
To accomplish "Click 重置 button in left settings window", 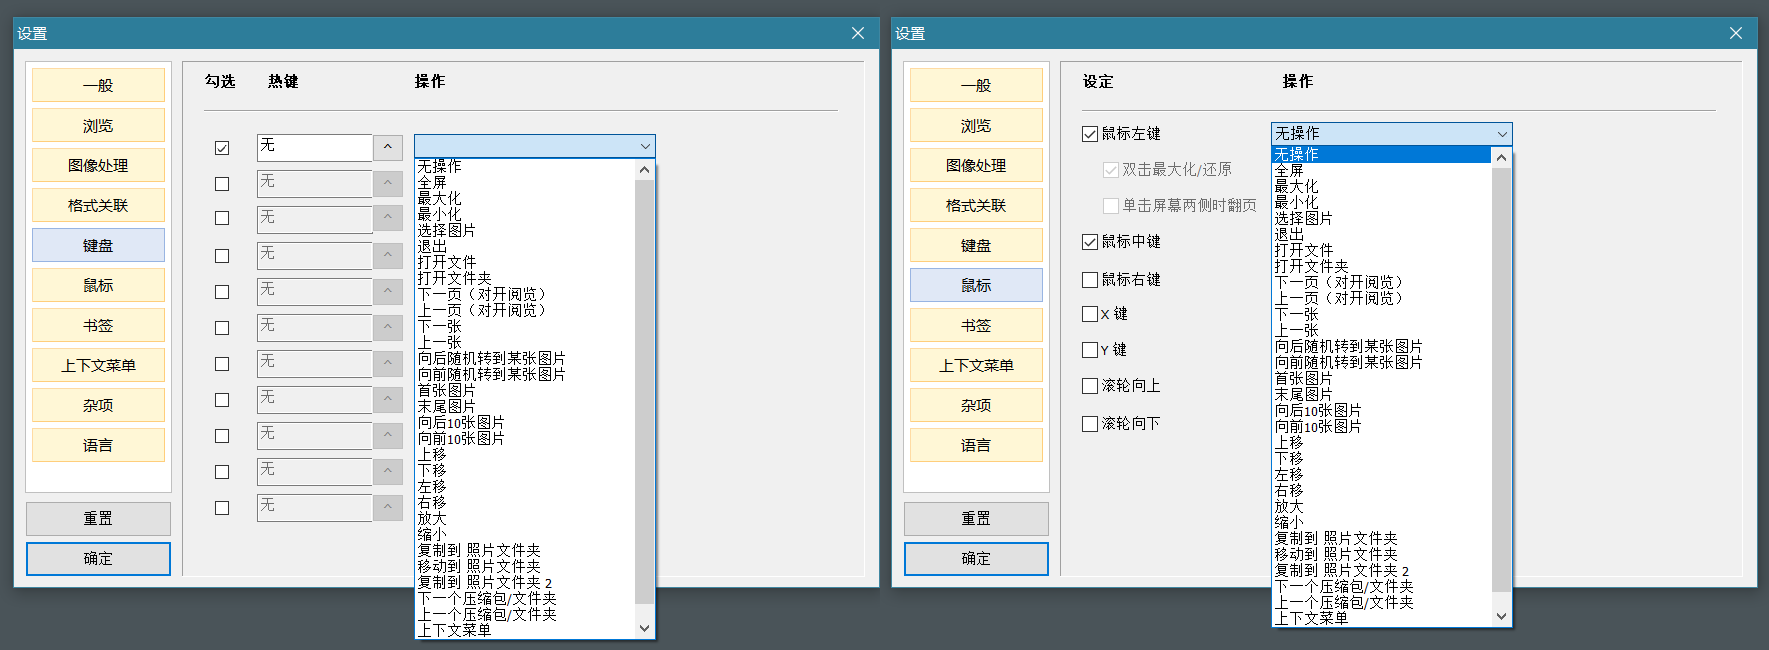I will (98, 518).
